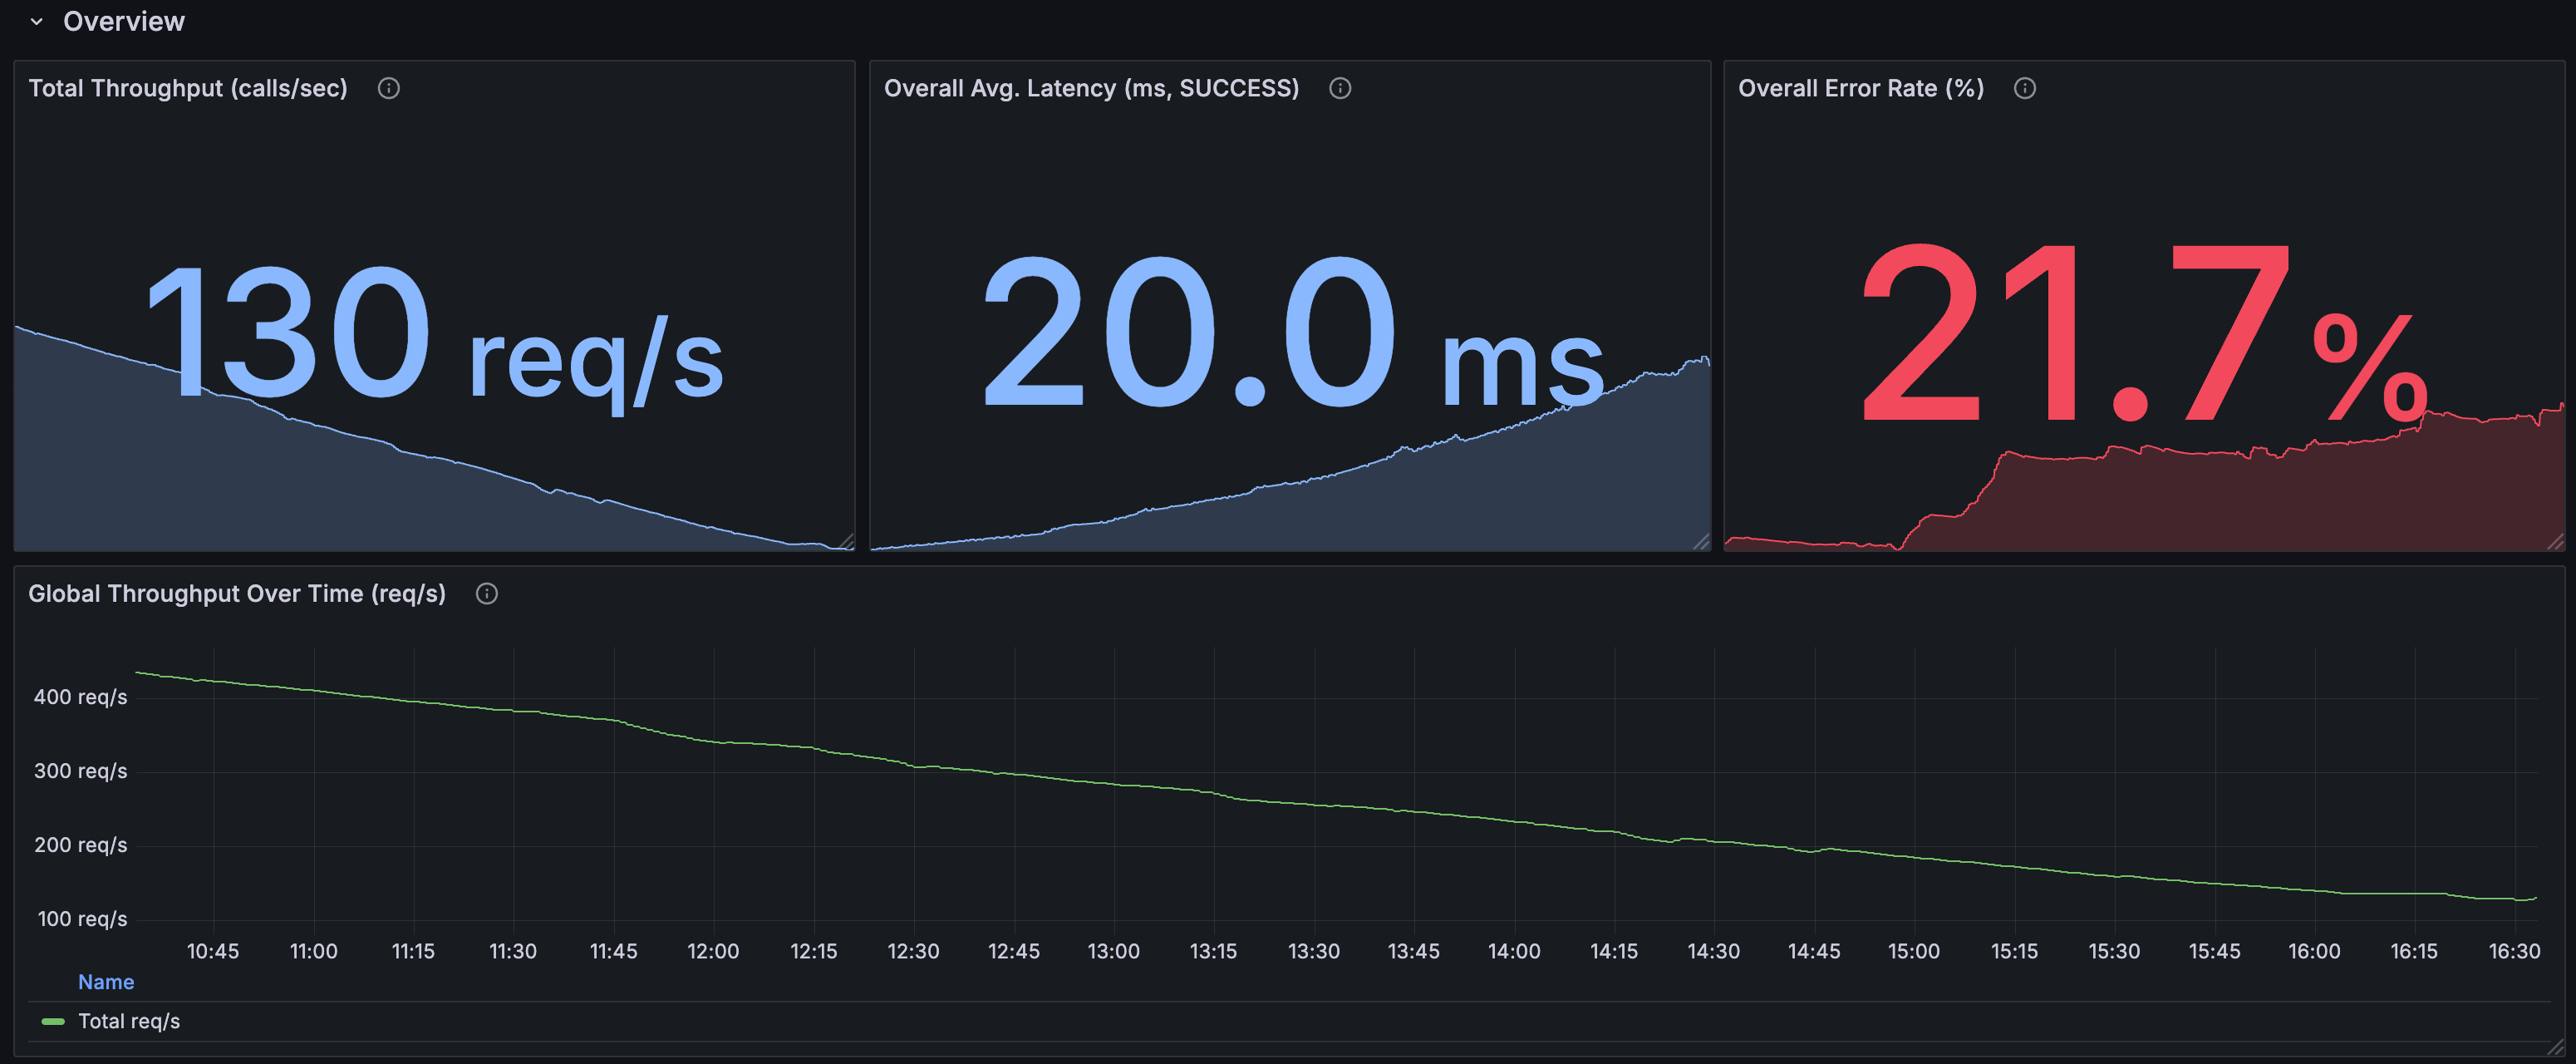Open info icon for Total Throughput panel

[389, 88]
